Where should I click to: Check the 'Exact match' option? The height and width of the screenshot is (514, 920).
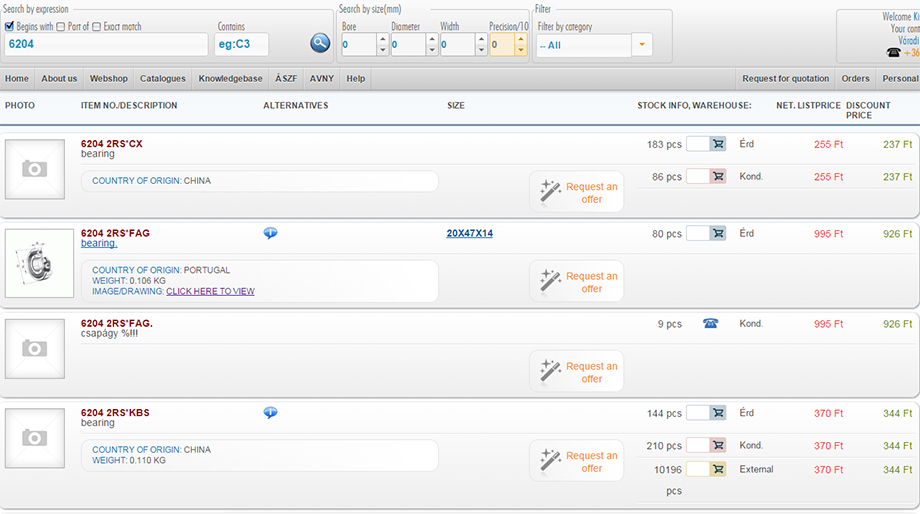point(96,27)
